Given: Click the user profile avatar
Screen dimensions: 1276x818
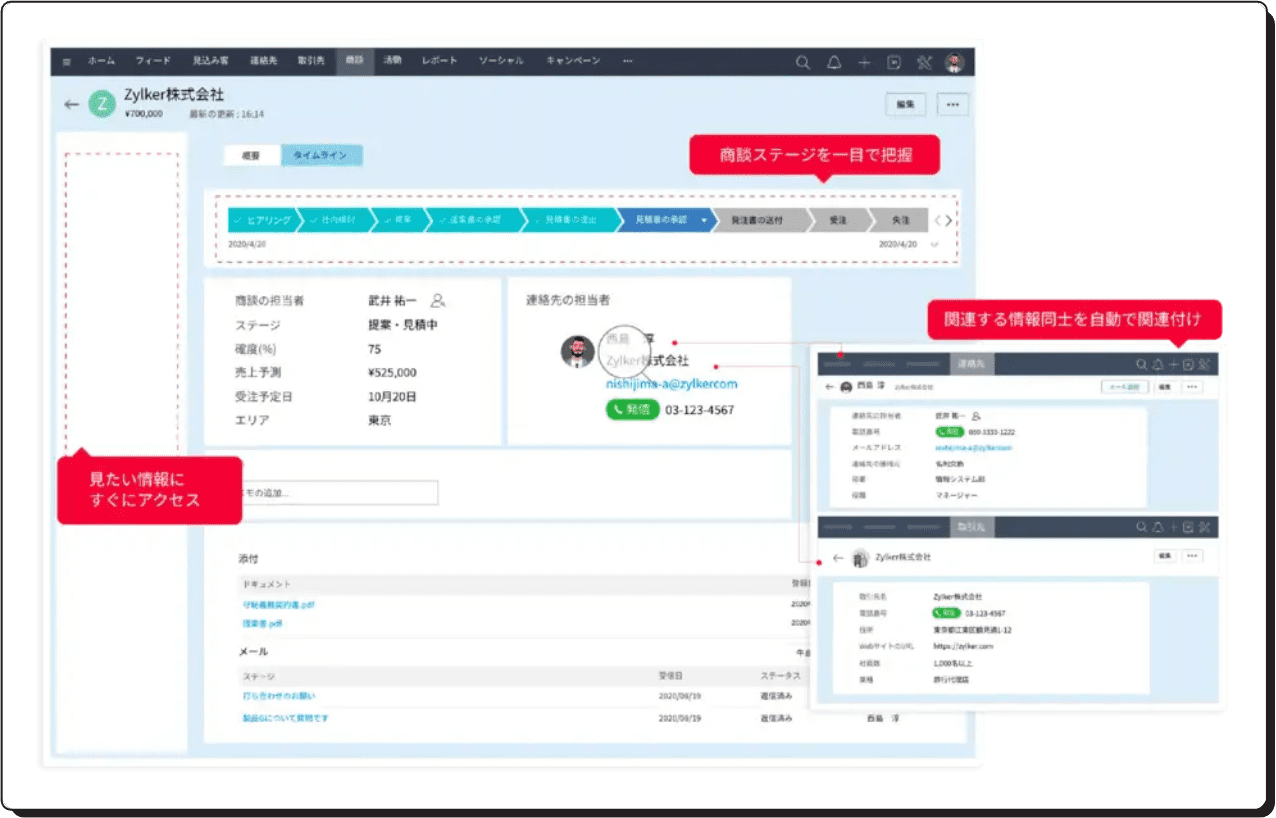Looking at the screenshot, I should [x=955, y=62].
